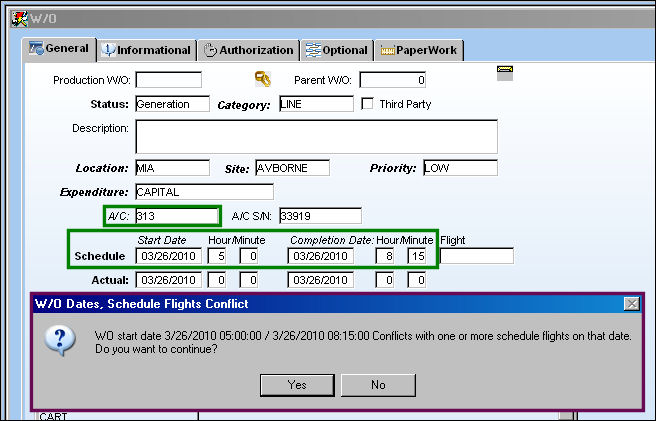The image size is (656, 421).
Task: Switch to the Authorization tab
Action: [249, 50]
